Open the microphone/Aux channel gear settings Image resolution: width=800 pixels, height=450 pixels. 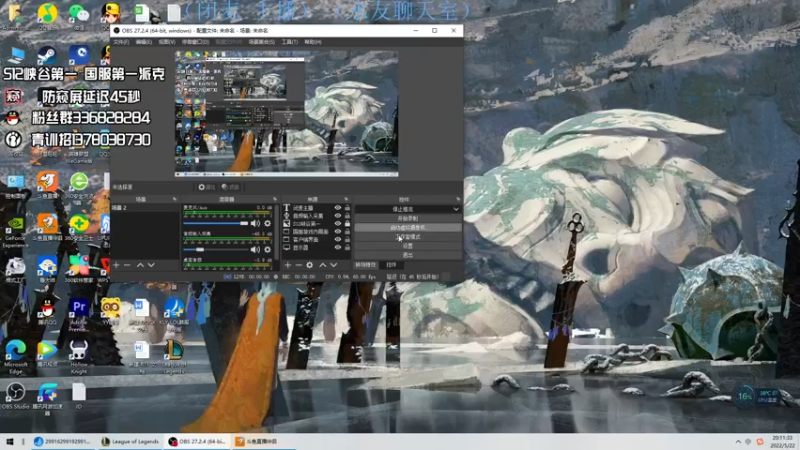tap(267, 223)
